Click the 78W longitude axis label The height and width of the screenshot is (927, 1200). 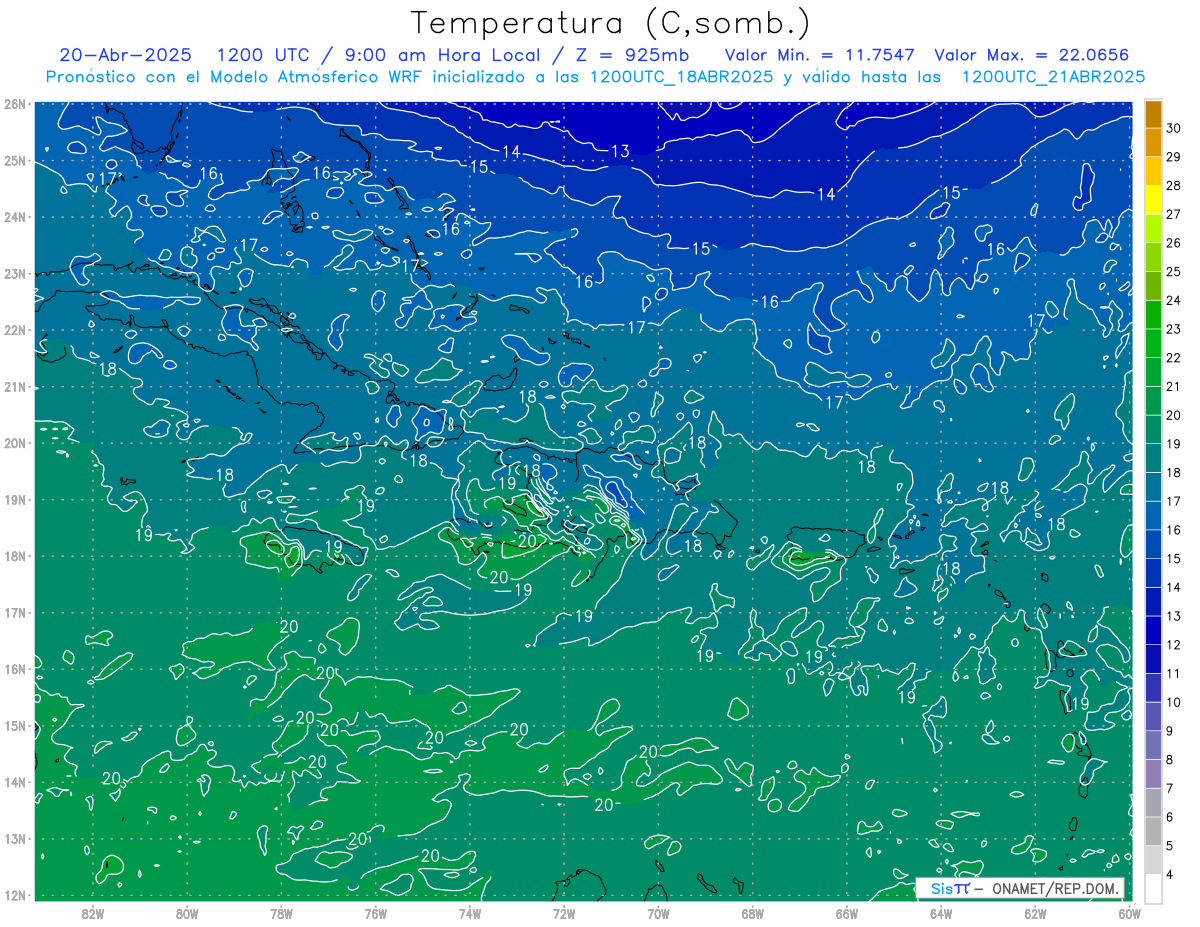tap(281, 914)
